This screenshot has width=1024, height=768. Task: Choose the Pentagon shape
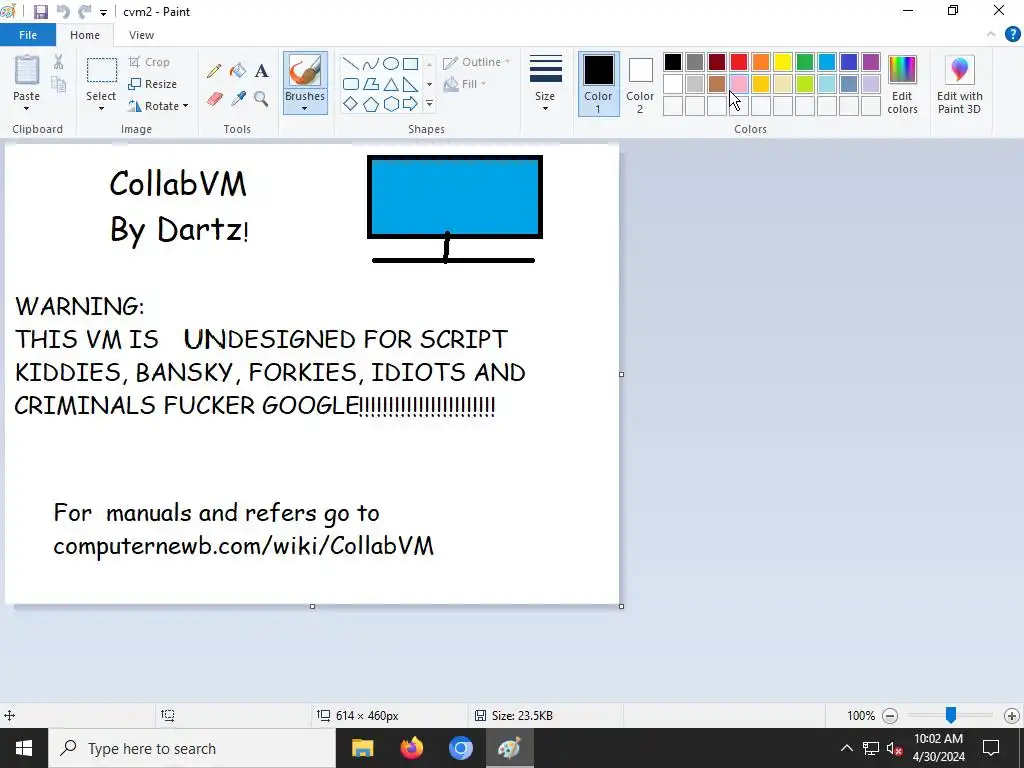pos(371,104)
